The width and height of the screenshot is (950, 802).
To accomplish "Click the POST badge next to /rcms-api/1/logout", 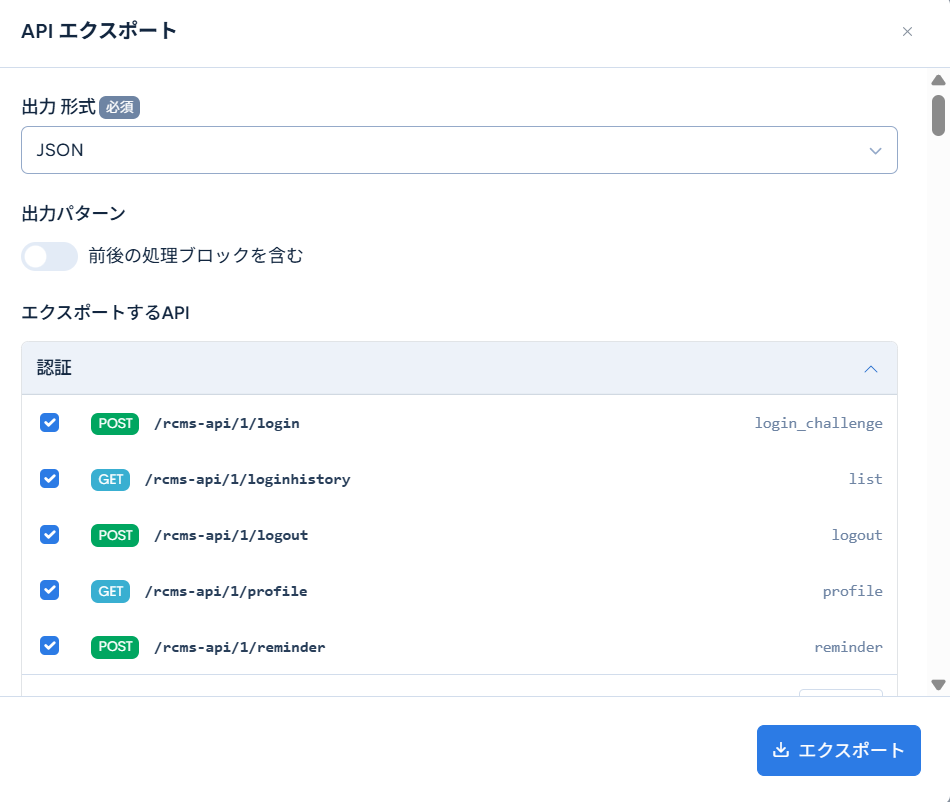I will pos(114,535).
